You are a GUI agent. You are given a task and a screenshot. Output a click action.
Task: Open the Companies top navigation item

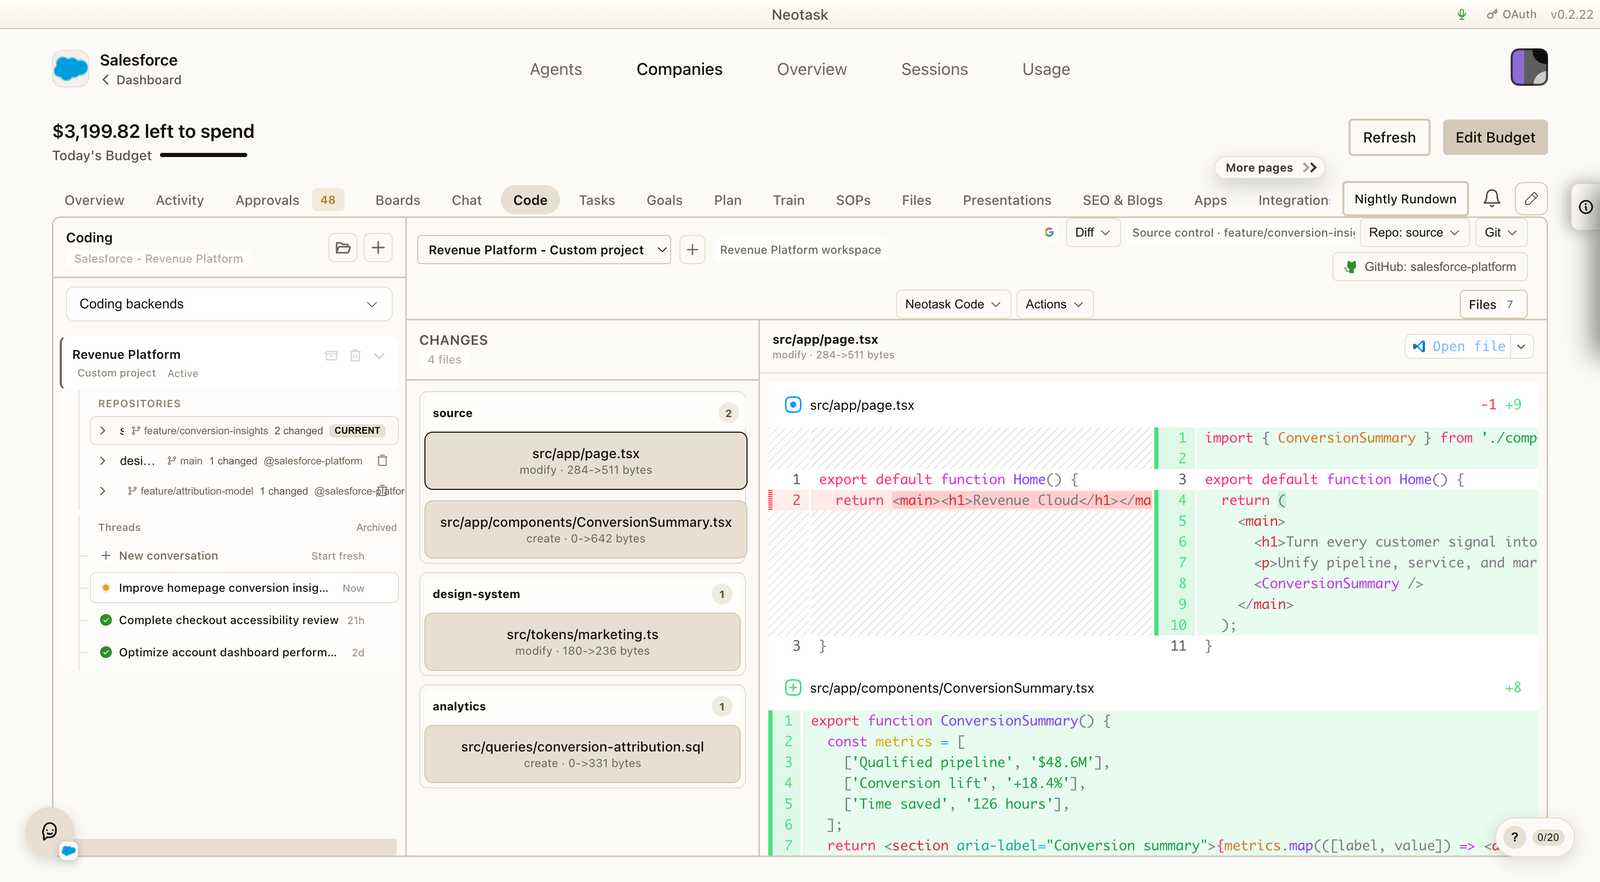pos(680,69)
